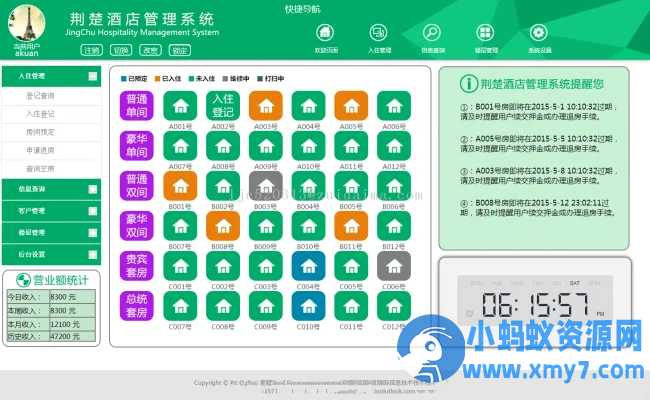This screenshot has width=650, height=400.
Task: Expand the 信息查询 menu section
Action: (x=93, y=189)
